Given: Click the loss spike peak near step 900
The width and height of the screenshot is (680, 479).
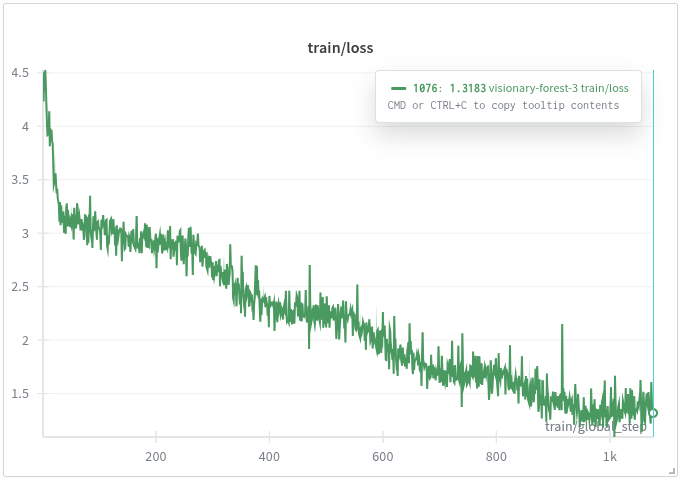Looking at the screenshot, I should [562, 326].
